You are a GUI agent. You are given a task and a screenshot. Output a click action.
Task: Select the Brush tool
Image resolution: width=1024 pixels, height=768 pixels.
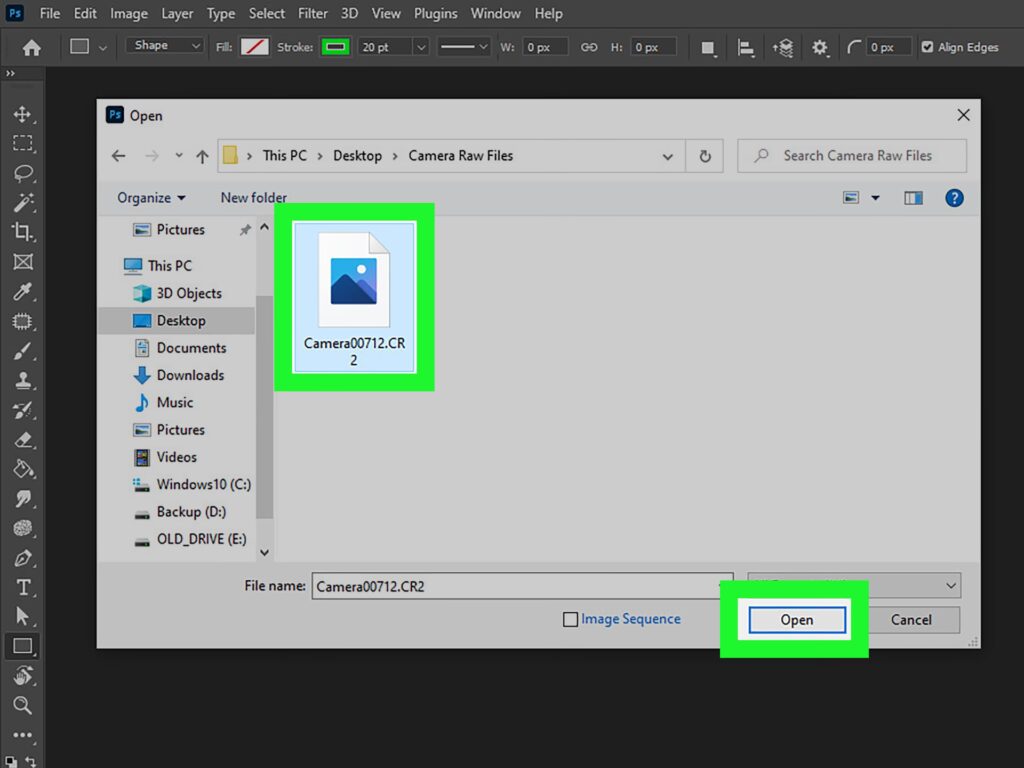coord(22,351)
